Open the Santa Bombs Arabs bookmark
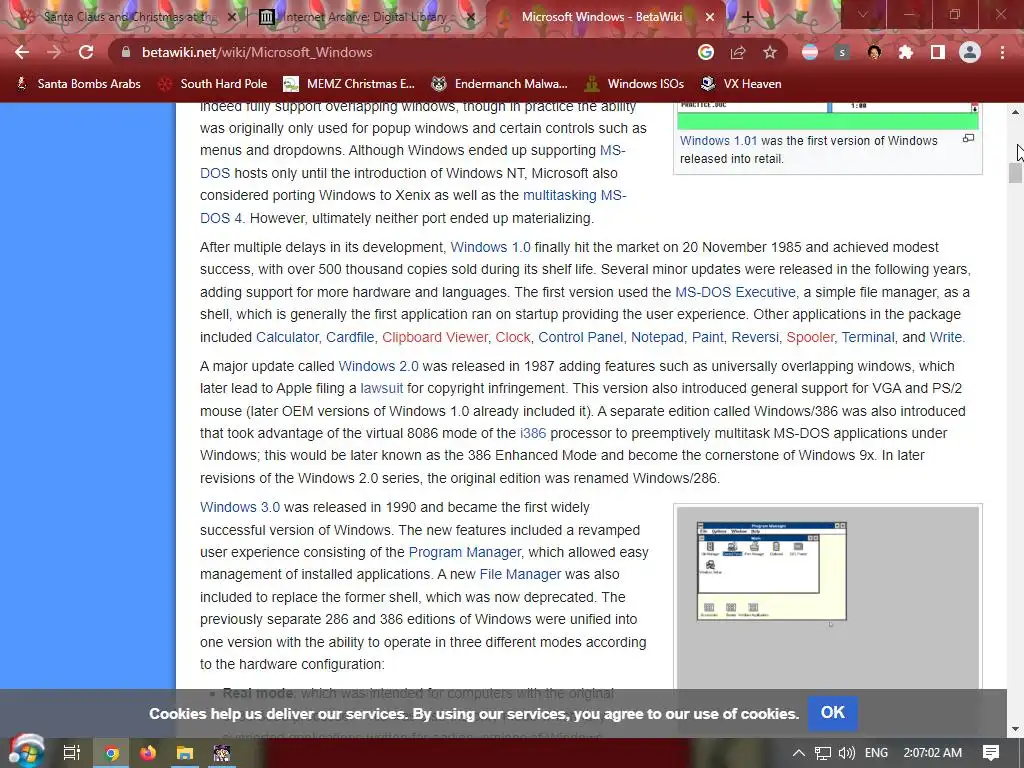 78,84
